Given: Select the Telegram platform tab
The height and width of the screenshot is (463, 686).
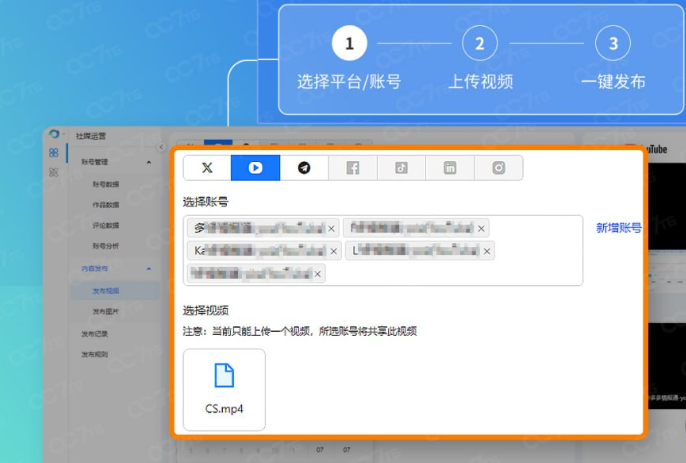Looking at the screenshot, I should click(x=304, y=168).
